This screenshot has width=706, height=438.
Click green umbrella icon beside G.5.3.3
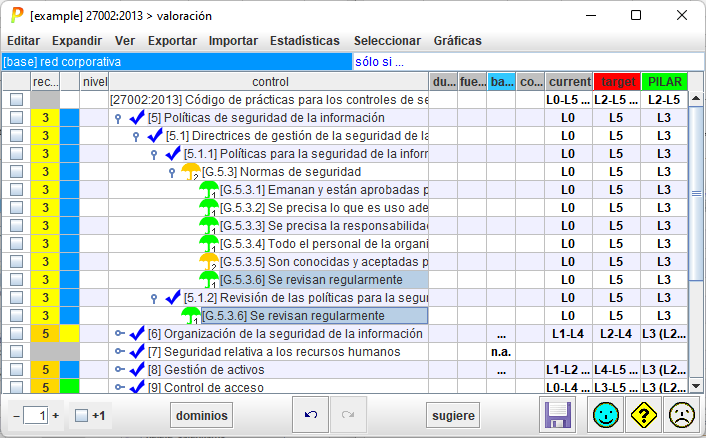pyautogui.click(x=208, y=226)
